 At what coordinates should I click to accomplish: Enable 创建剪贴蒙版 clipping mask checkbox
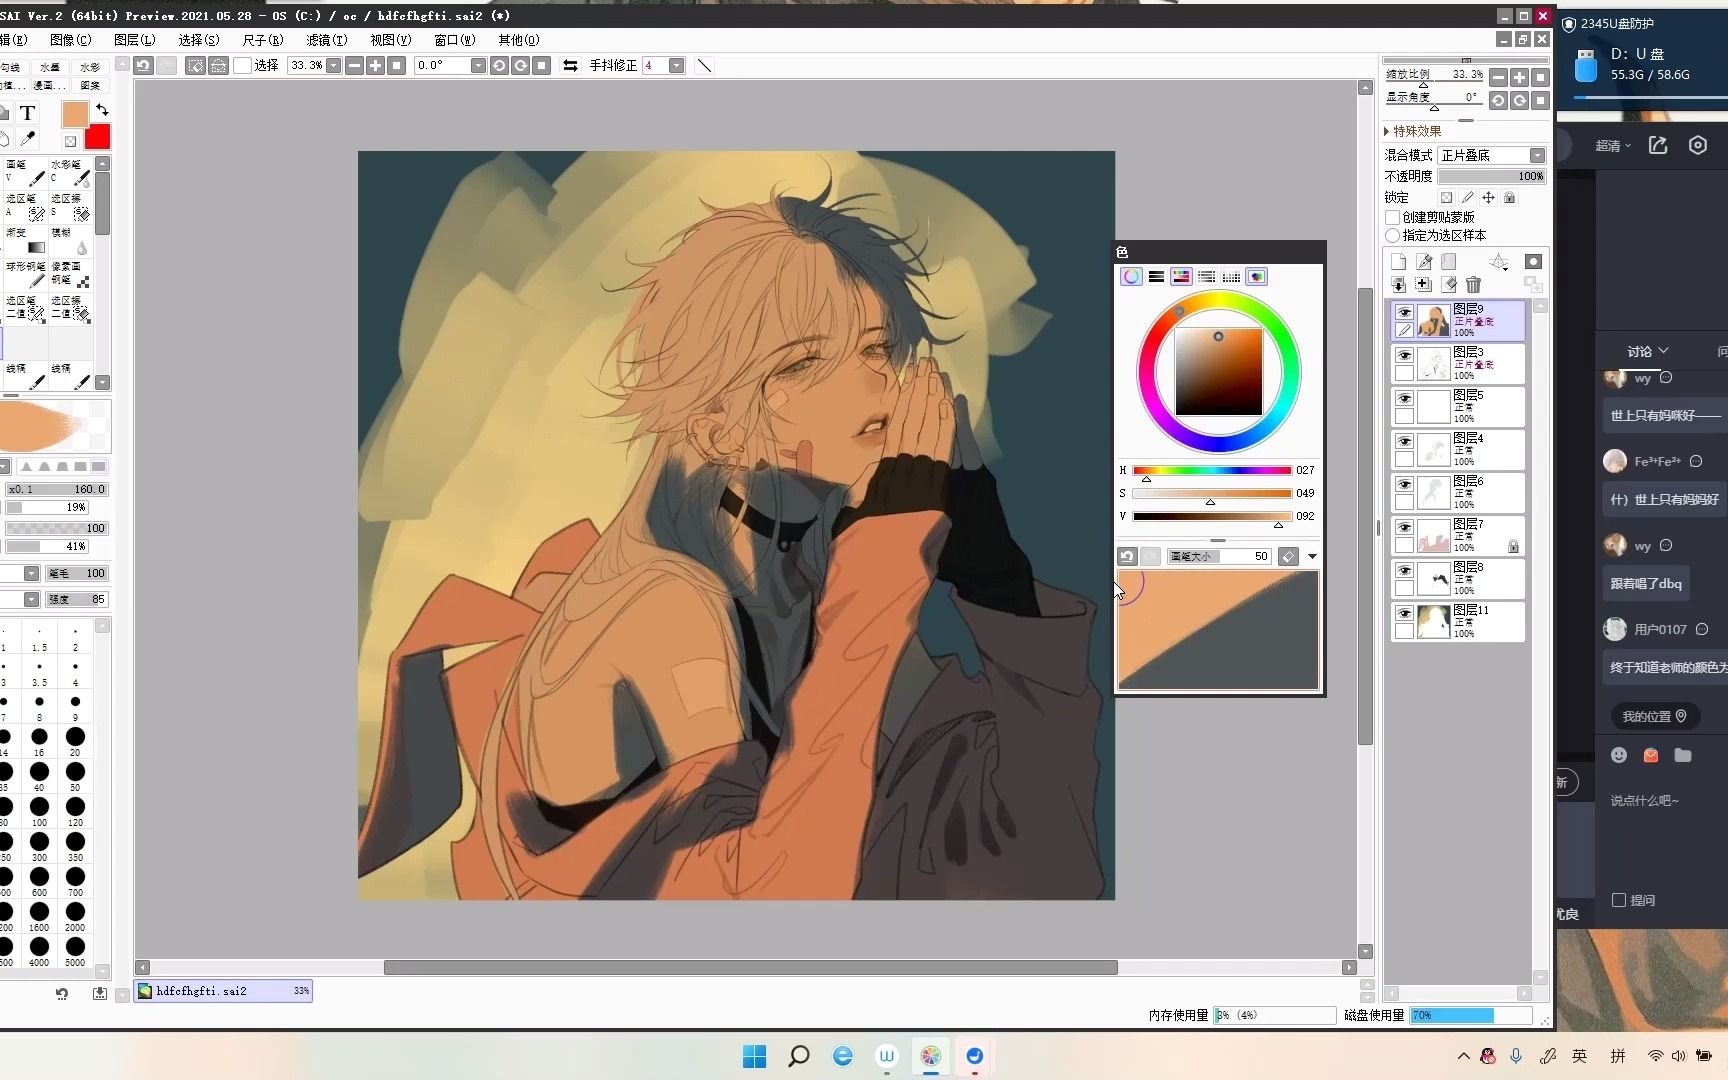click(x=1392, y=217)
